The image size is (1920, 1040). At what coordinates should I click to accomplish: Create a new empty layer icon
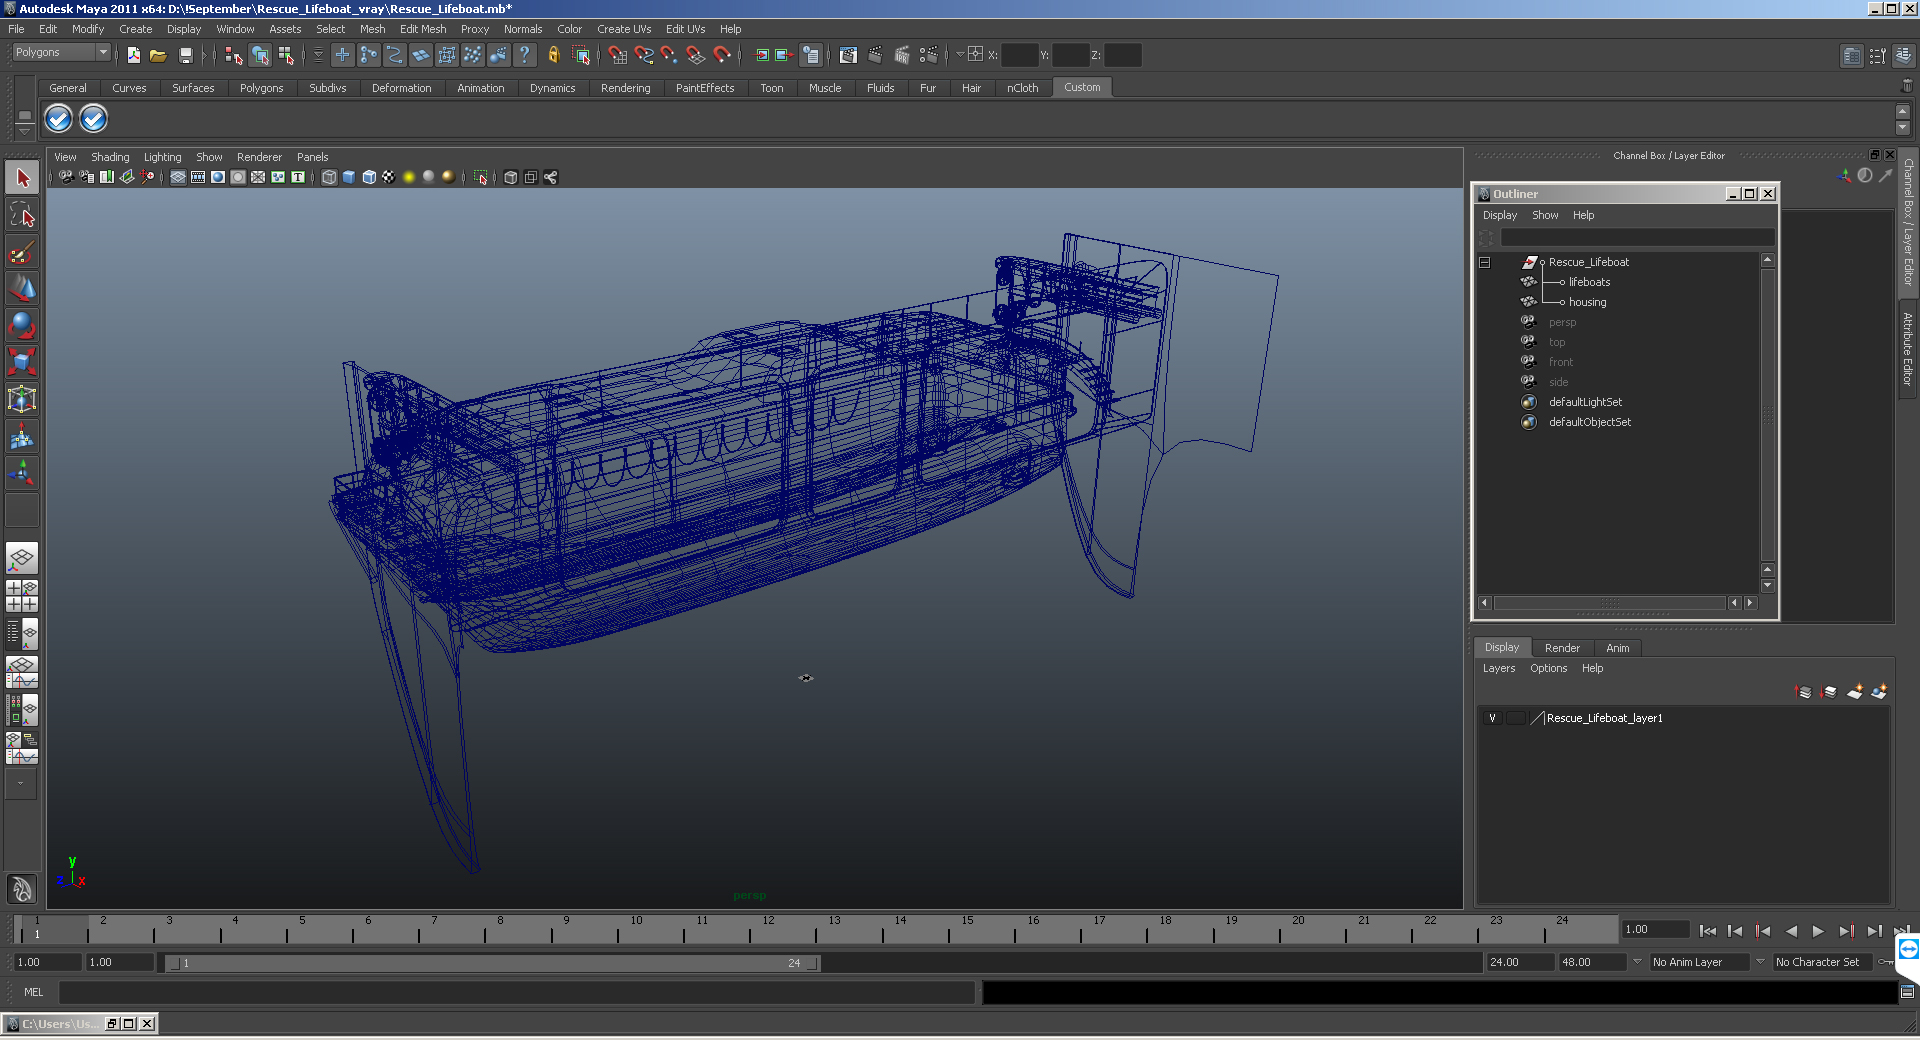(1855, 691)
